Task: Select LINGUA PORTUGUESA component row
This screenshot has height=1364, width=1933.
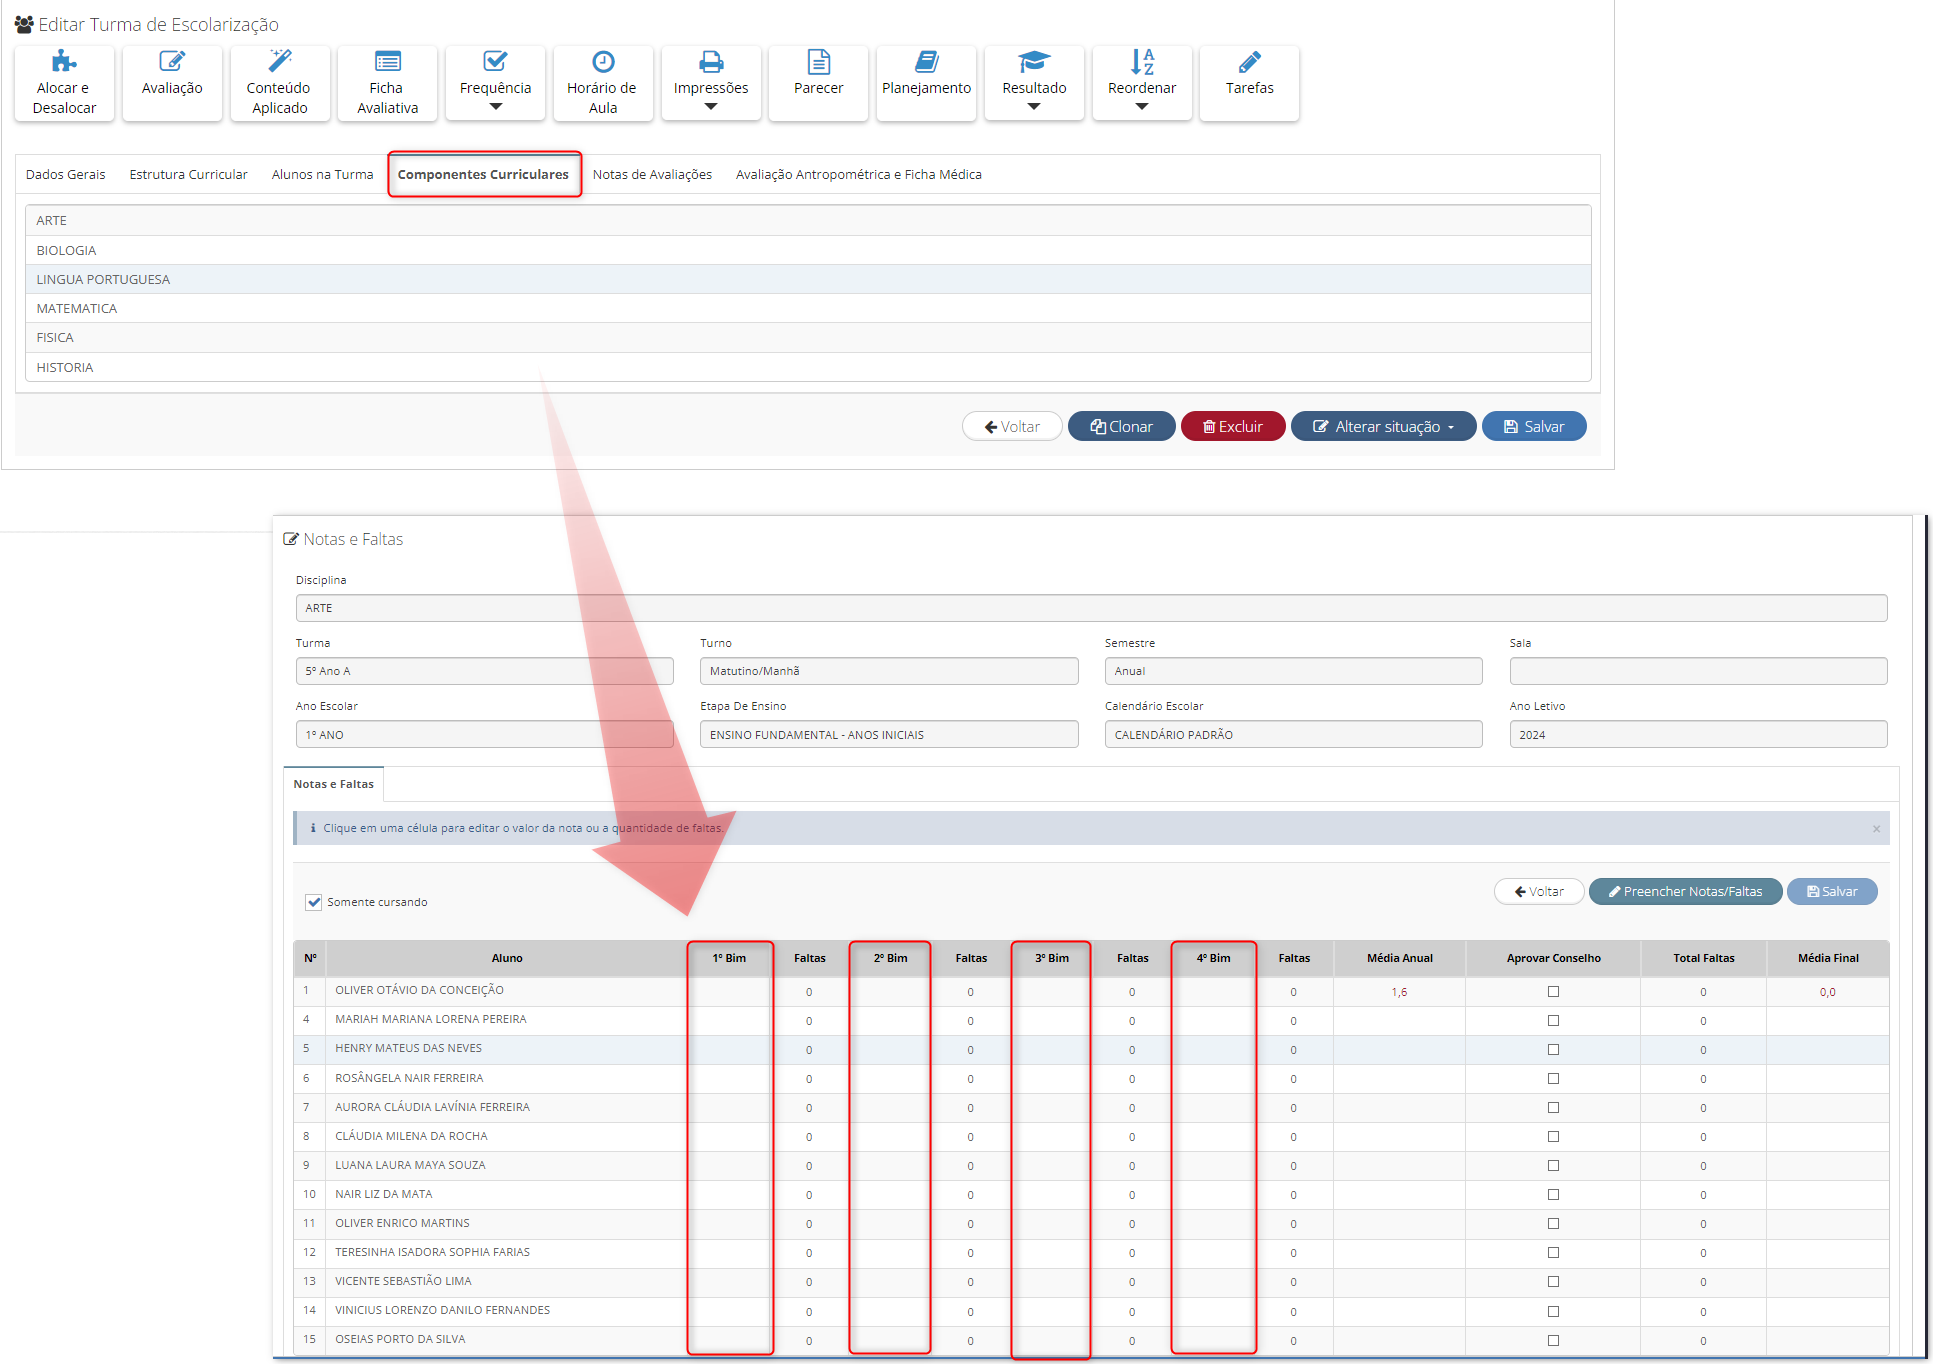Action: coord(104,279)
